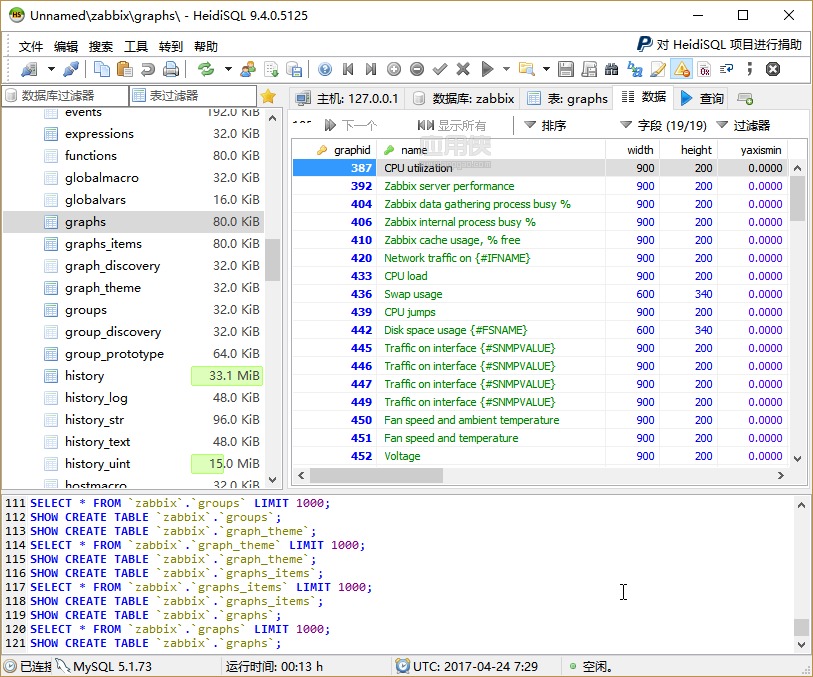Open the session manager connect icon
This screenshot has height=677, width=813.
pyautogui.click(x=30, y=69)
